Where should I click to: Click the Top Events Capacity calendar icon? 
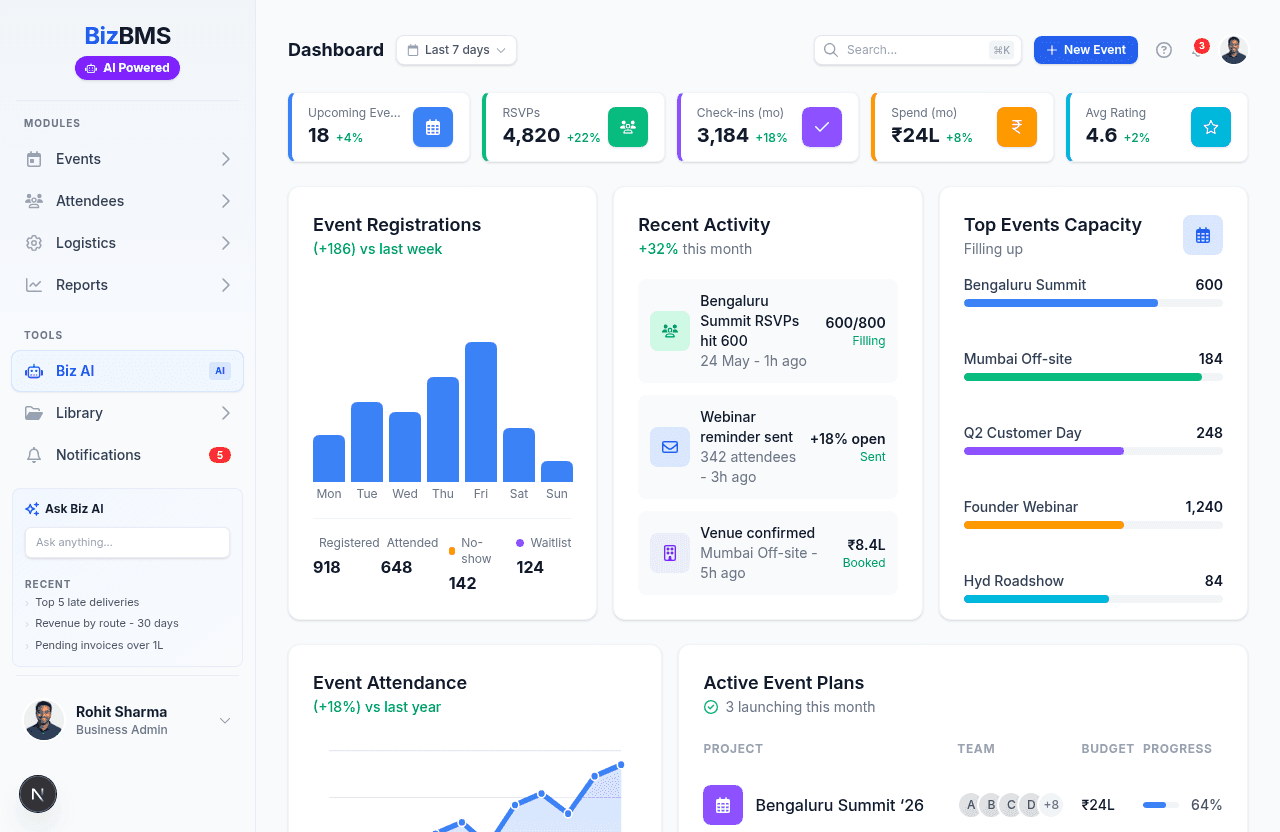click(1202, 235)
